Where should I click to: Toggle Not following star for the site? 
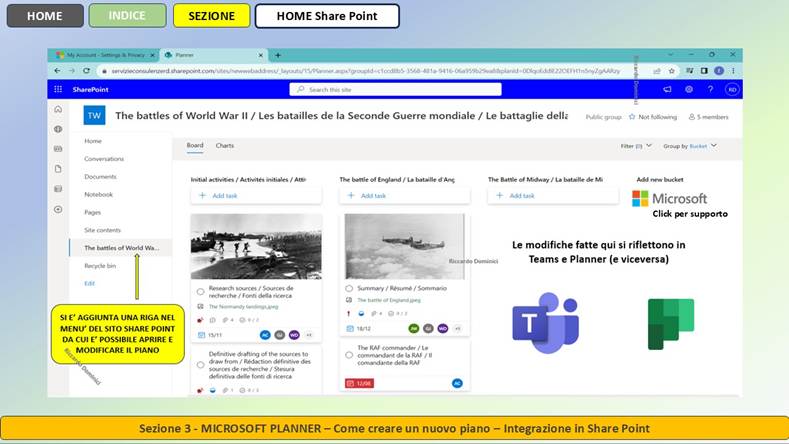pos(632,117)
